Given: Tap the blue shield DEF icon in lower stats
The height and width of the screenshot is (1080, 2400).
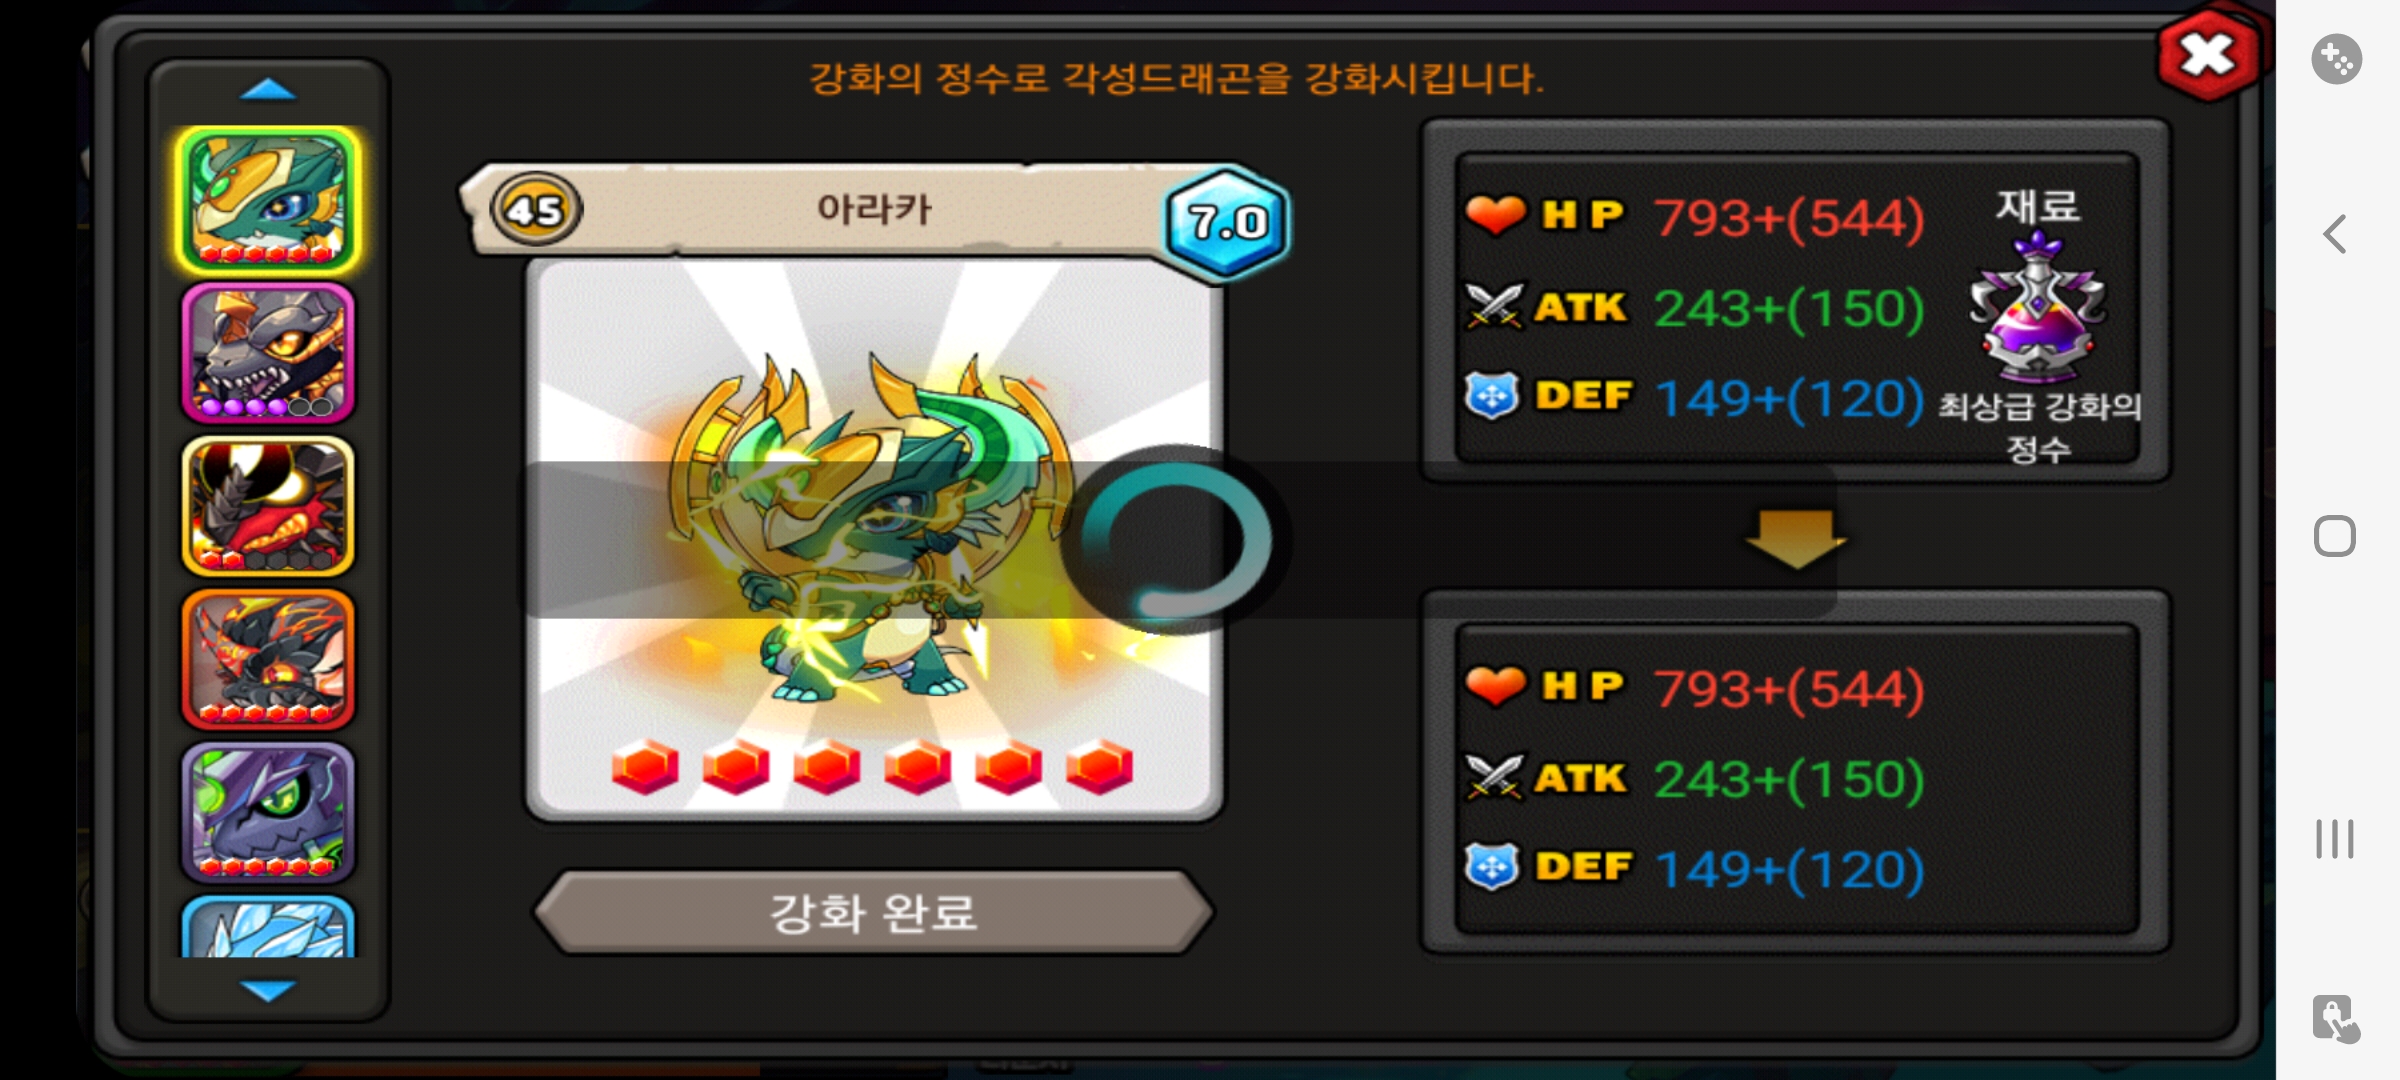Looking at the screenshot, I should click(x=1492, y=866).
